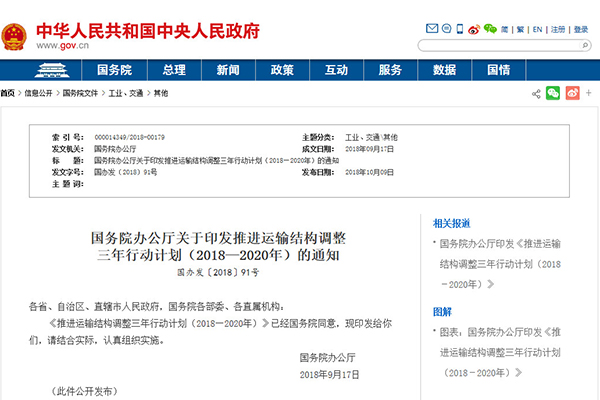Open the 相关报道 related article link
Viewport: 600px width, 400px height.
500,264
